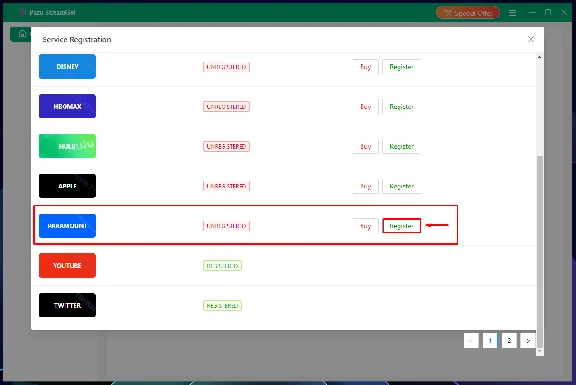Select the Hulu service logo tile

tap(67, 146)
